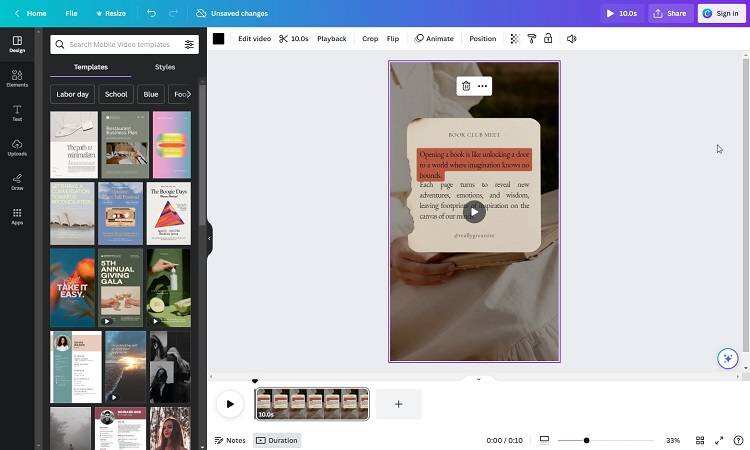The image size is (750, 450).
Task: Add a new page with the plus button
Action: coord(398,404)
